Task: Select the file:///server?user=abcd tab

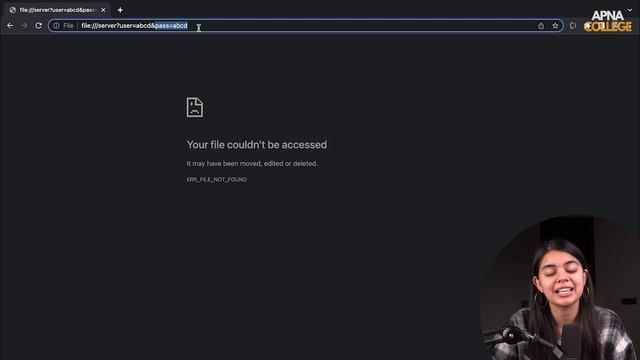Action: click(x=57, y=10)
